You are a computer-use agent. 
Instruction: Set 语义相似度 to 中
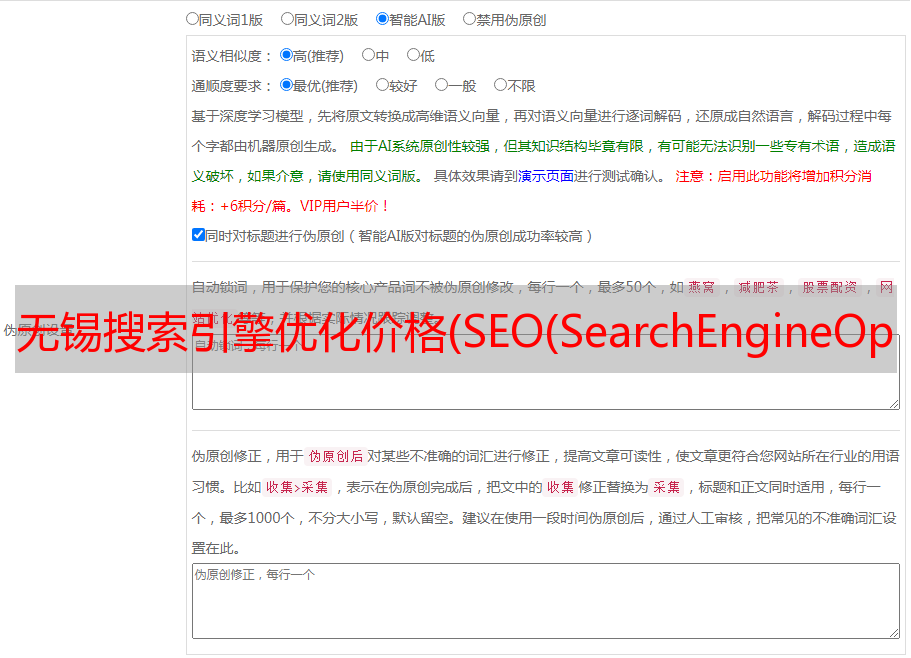[368, 55]
